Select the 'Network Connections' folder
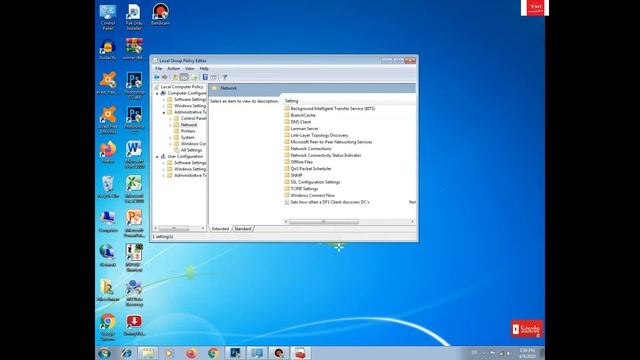Screen dimensions: 640x360 click(308, 149)
